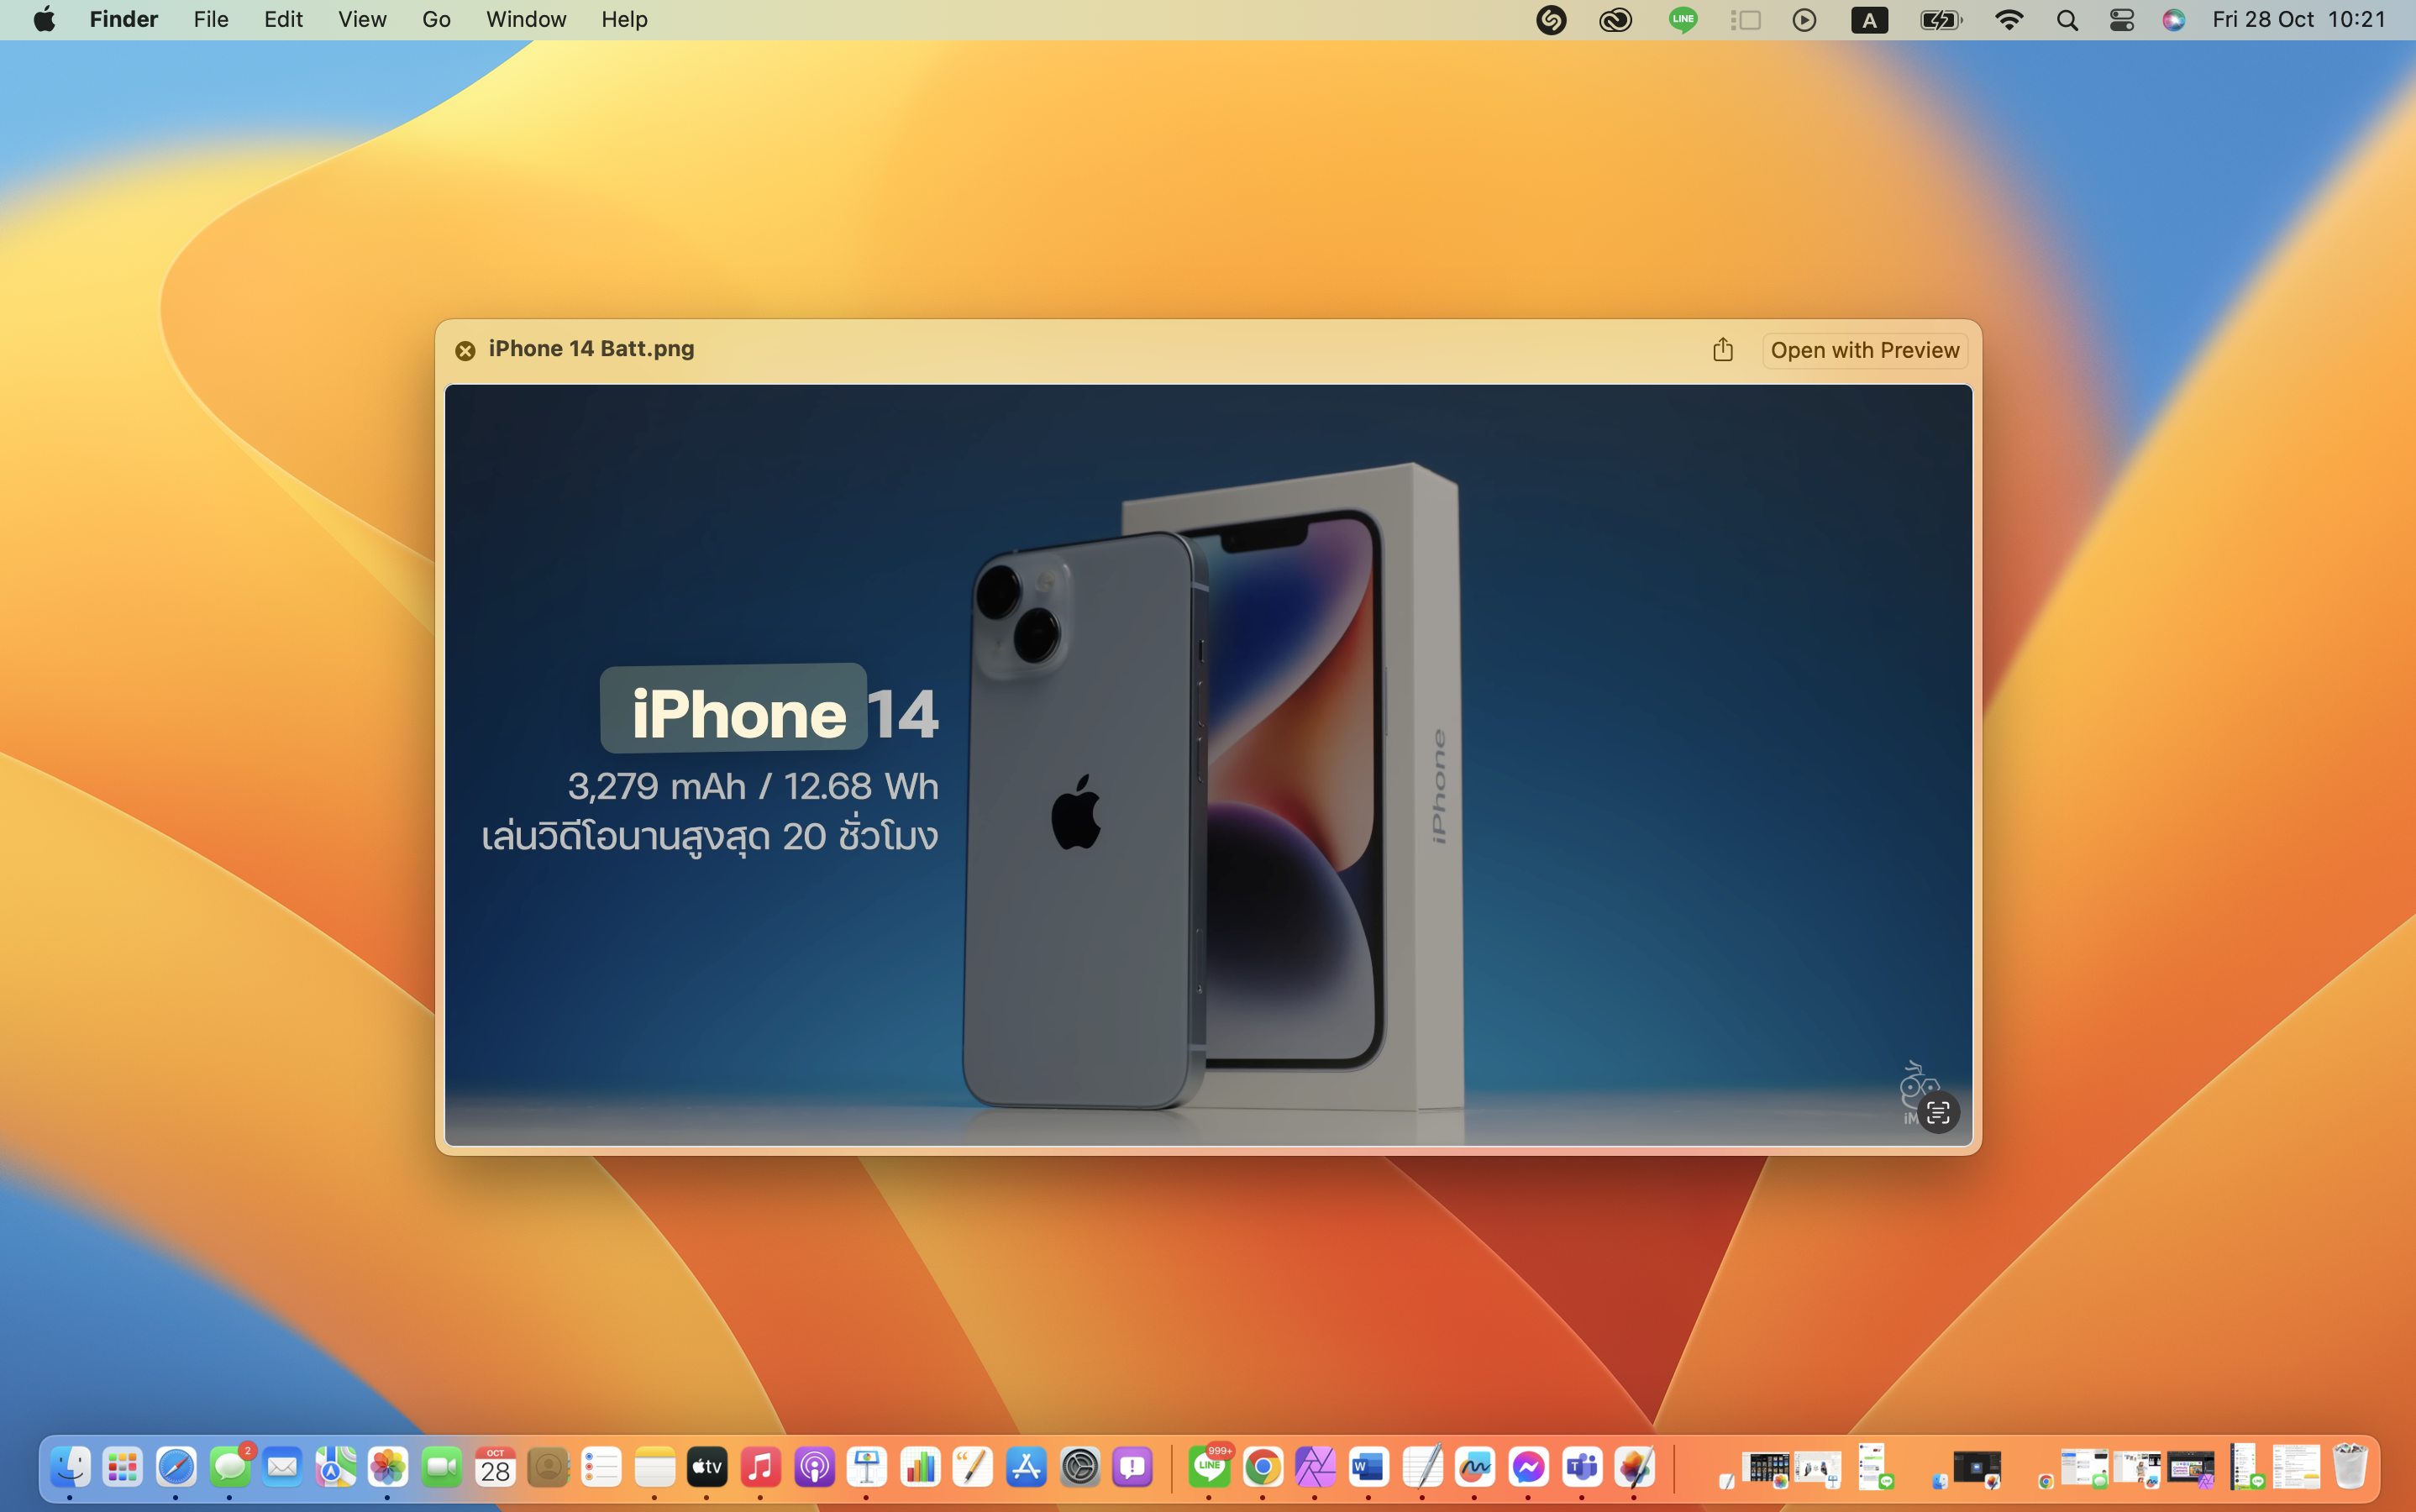Click the LINE icon in the menu bar

(1683, 20)
